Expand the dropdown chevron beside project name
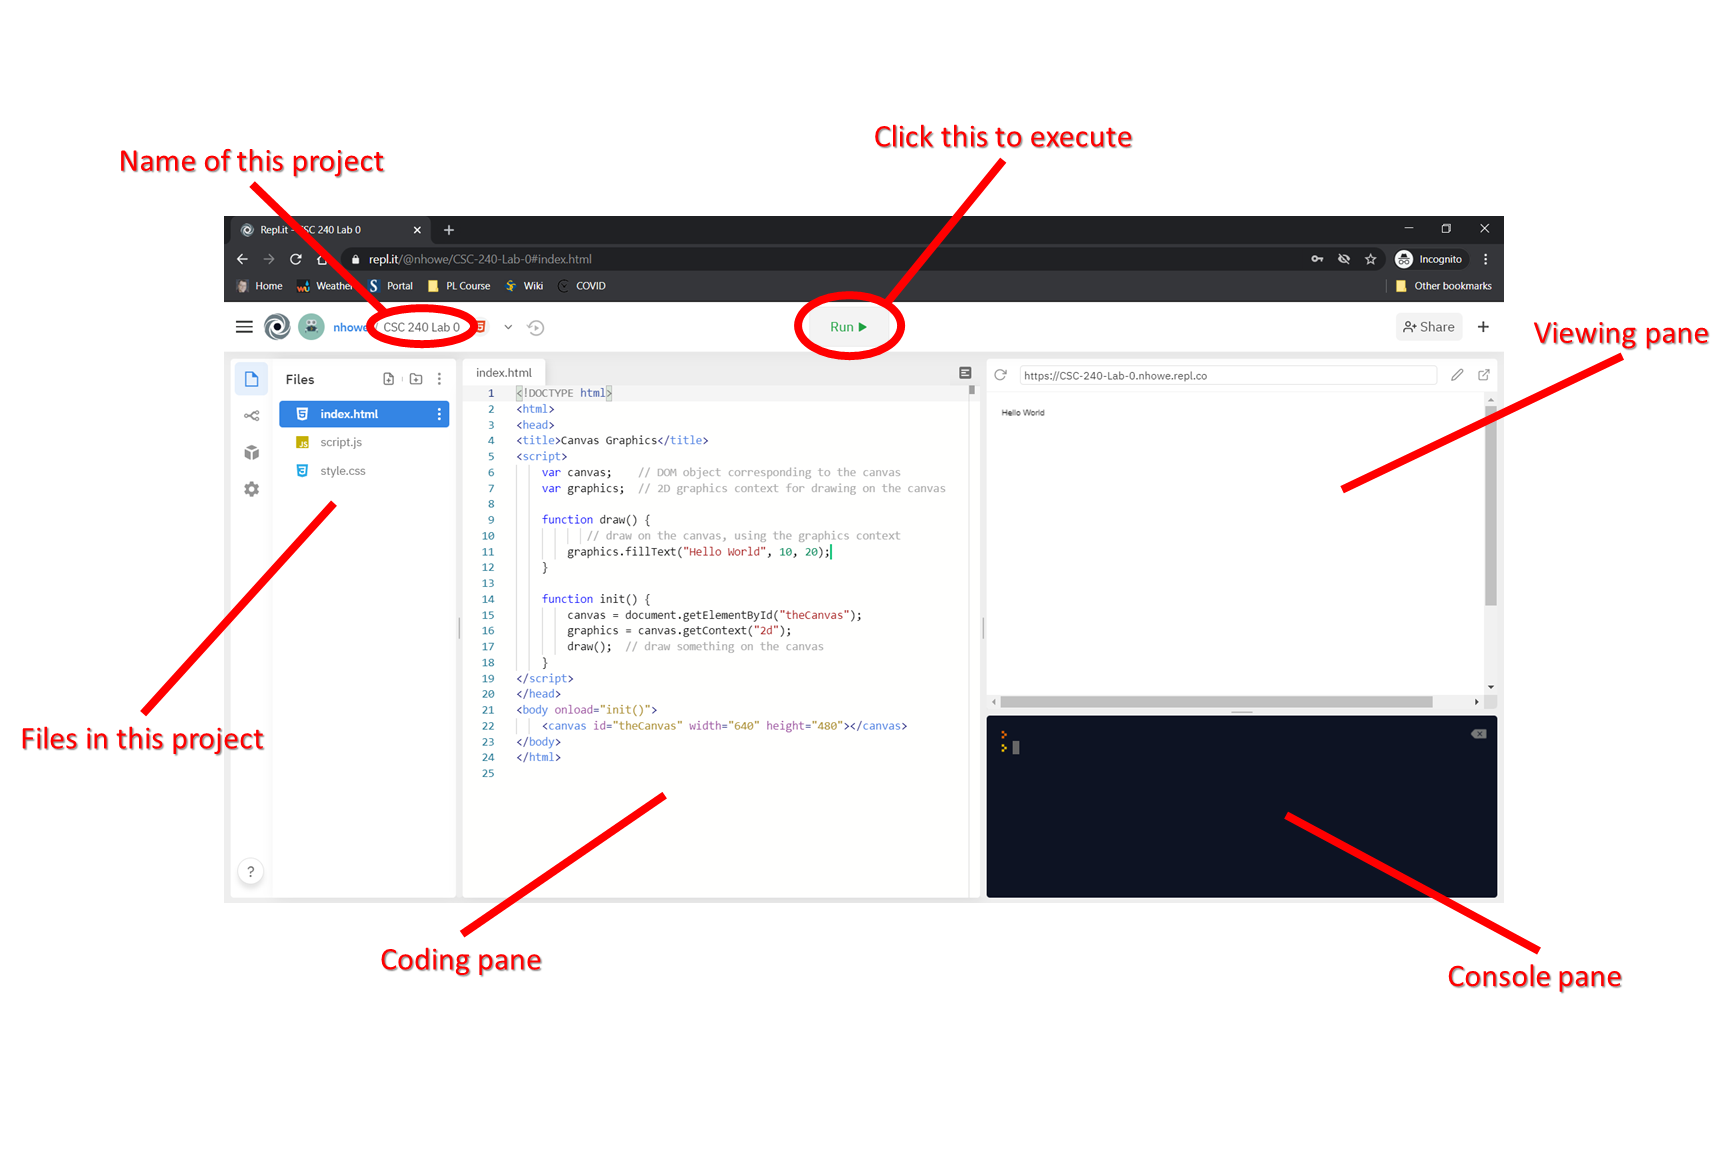The height and width of the screenshot is (1152, 1728). [x=508, y=327]
